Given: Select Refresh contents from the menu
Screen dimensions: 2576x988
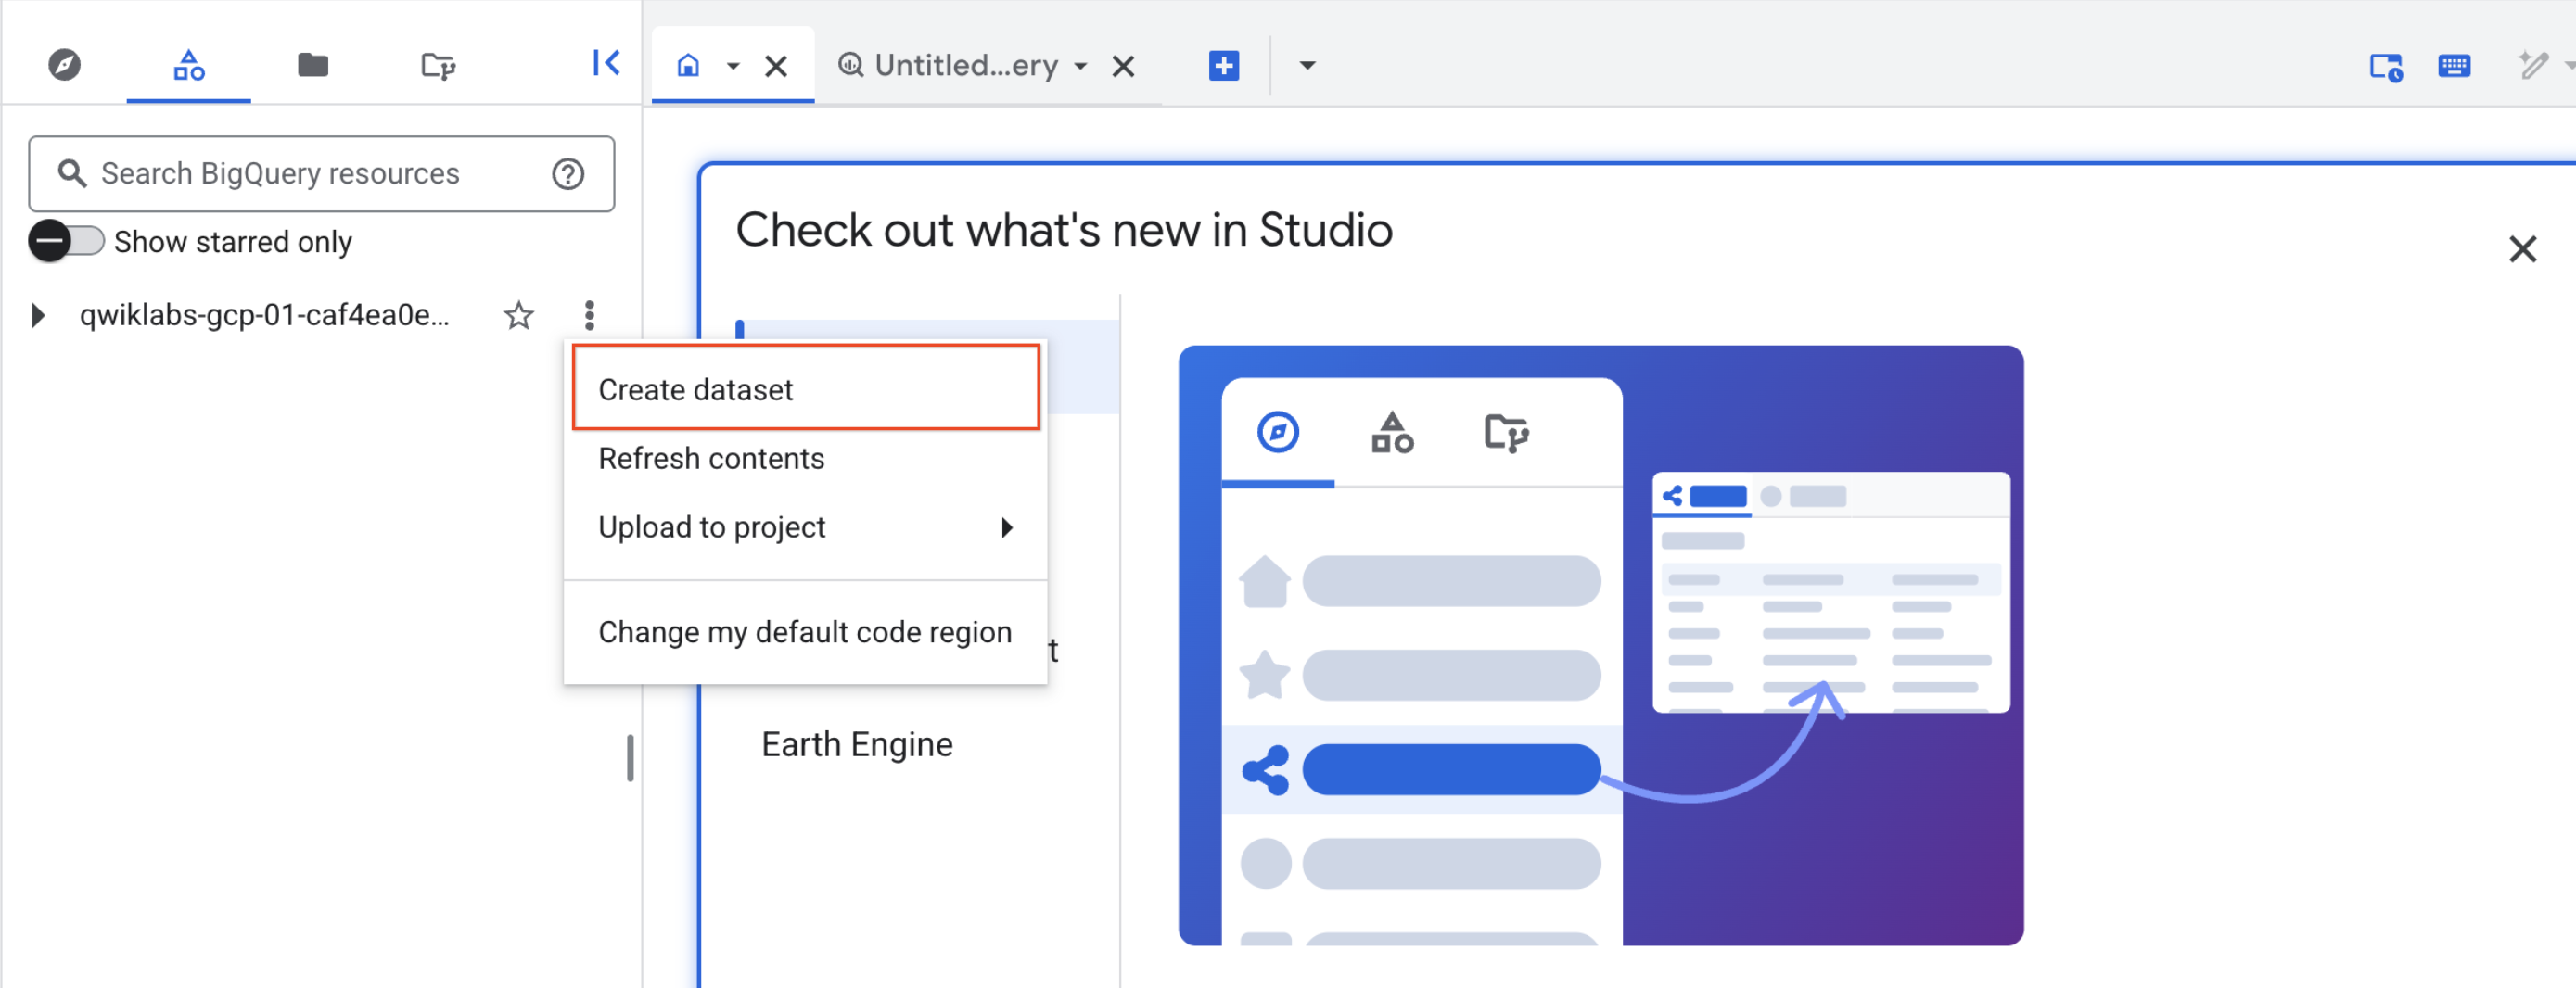Looking at the screenshot, I should pyautogui.click(x=711, y=458).
